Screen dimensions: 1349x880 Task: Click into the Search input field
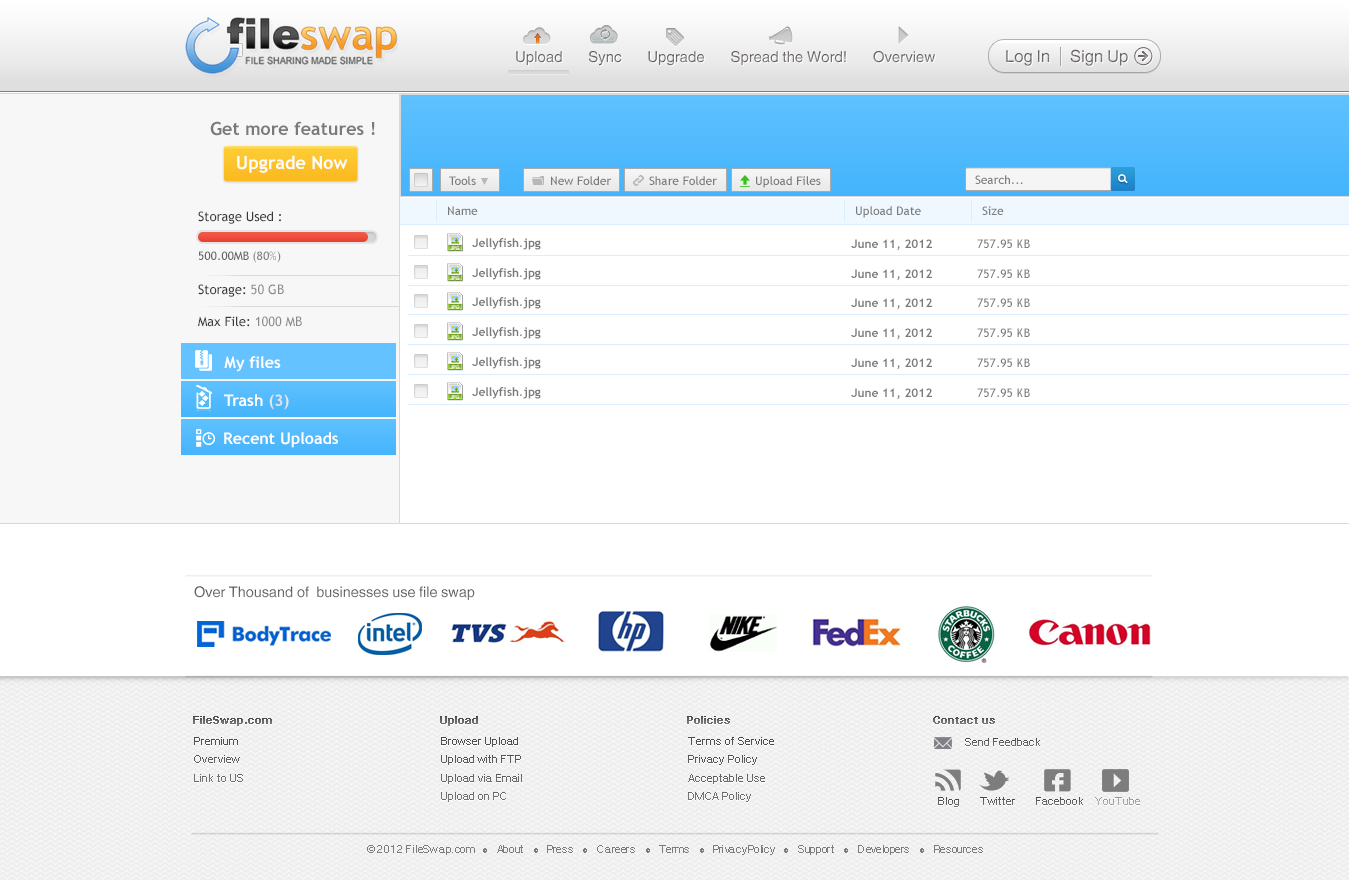click(x=1037, y=180)
